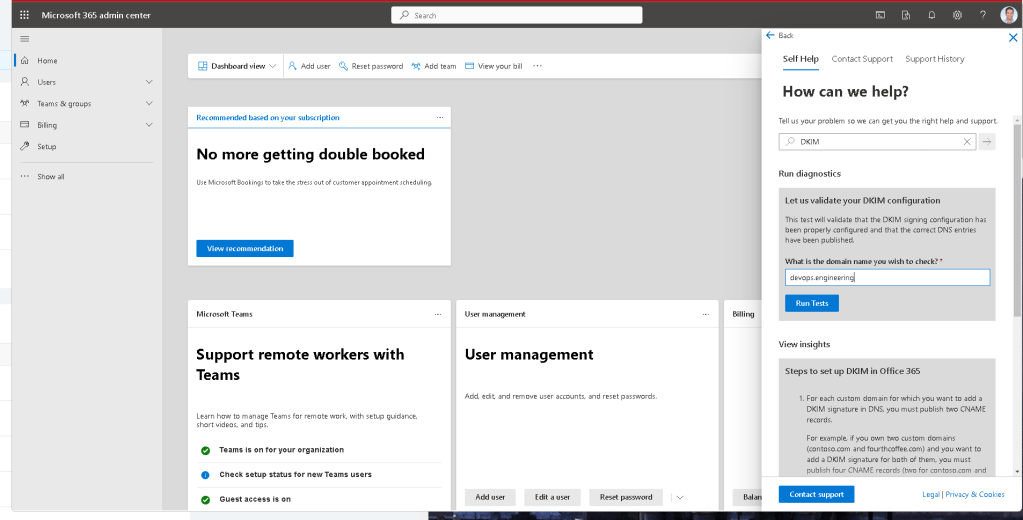The height and width of the screenshot is (520, 1023).
Task: Close the help panel with X
Action: (x=1013, y=38)
